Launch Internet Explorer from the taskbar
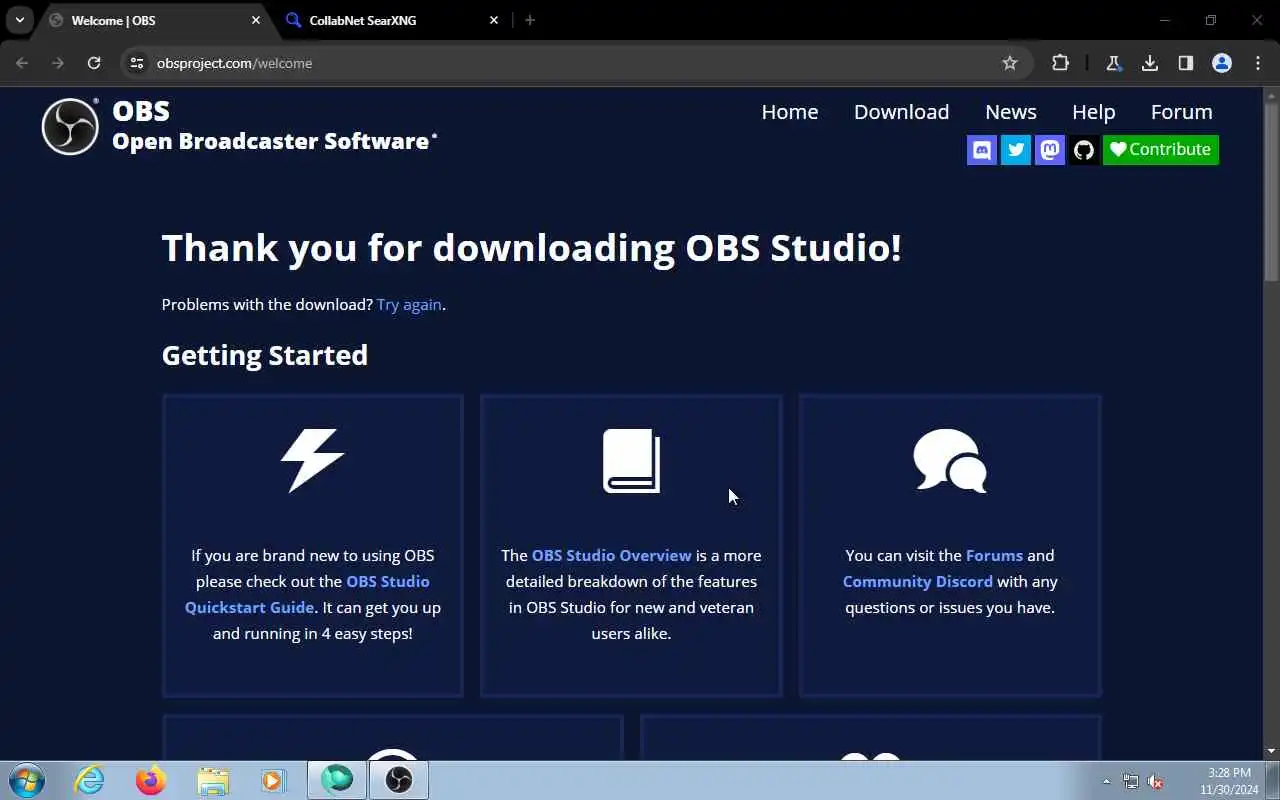Viewport: 1280px width, 800px height. tap(90, 780)
